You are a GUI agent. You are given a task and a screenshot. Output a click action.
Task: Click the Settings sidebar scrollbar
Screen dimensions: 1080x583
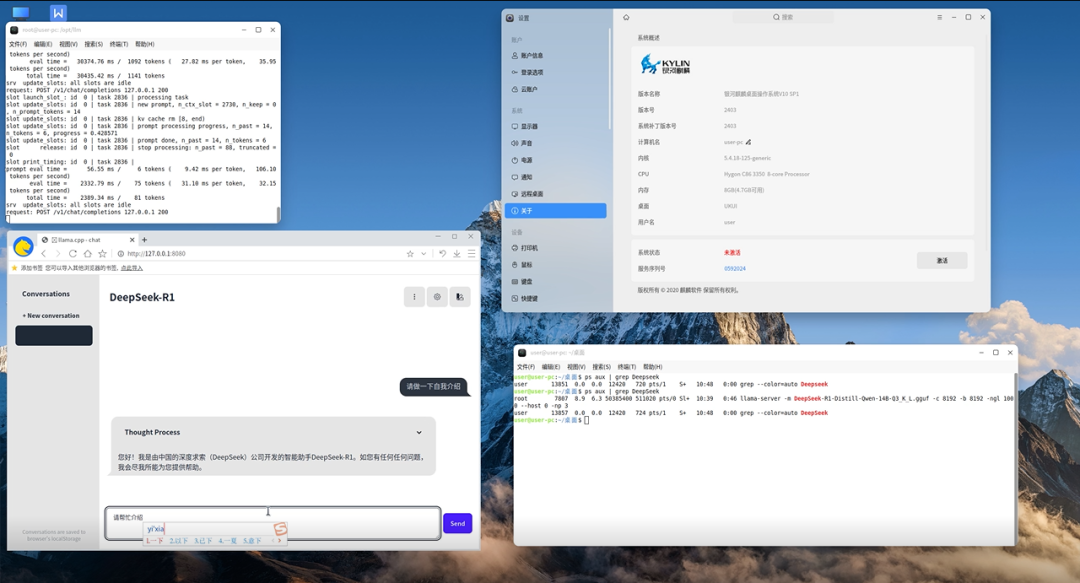pyautogui.click(x=610, y=79)
